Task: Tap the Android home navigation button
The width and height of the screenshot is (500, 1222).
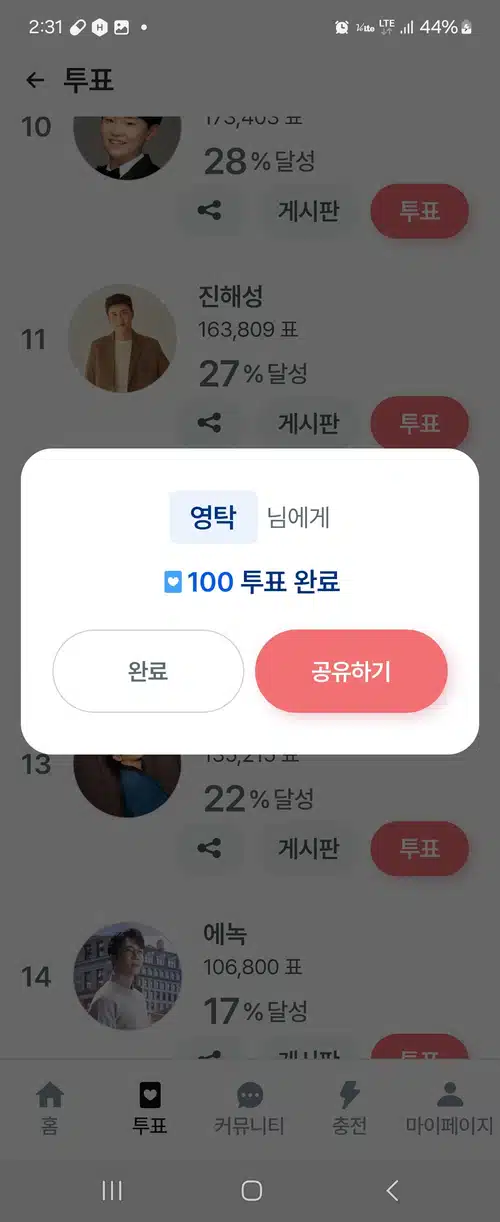Action: (252, 1190)
